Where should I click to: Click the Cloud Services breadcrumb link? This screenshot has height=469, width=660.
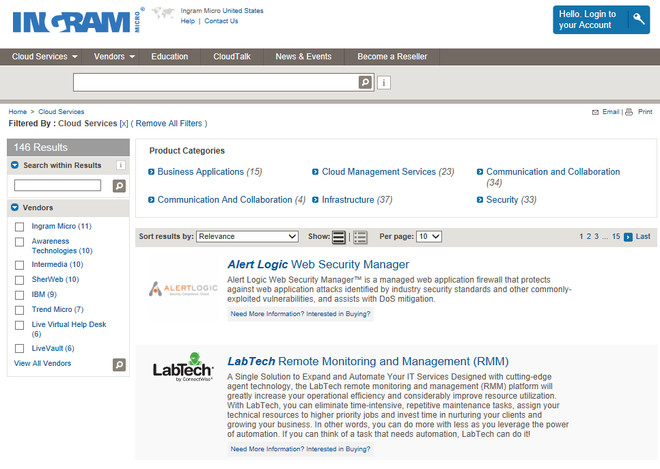click(61, 112)
